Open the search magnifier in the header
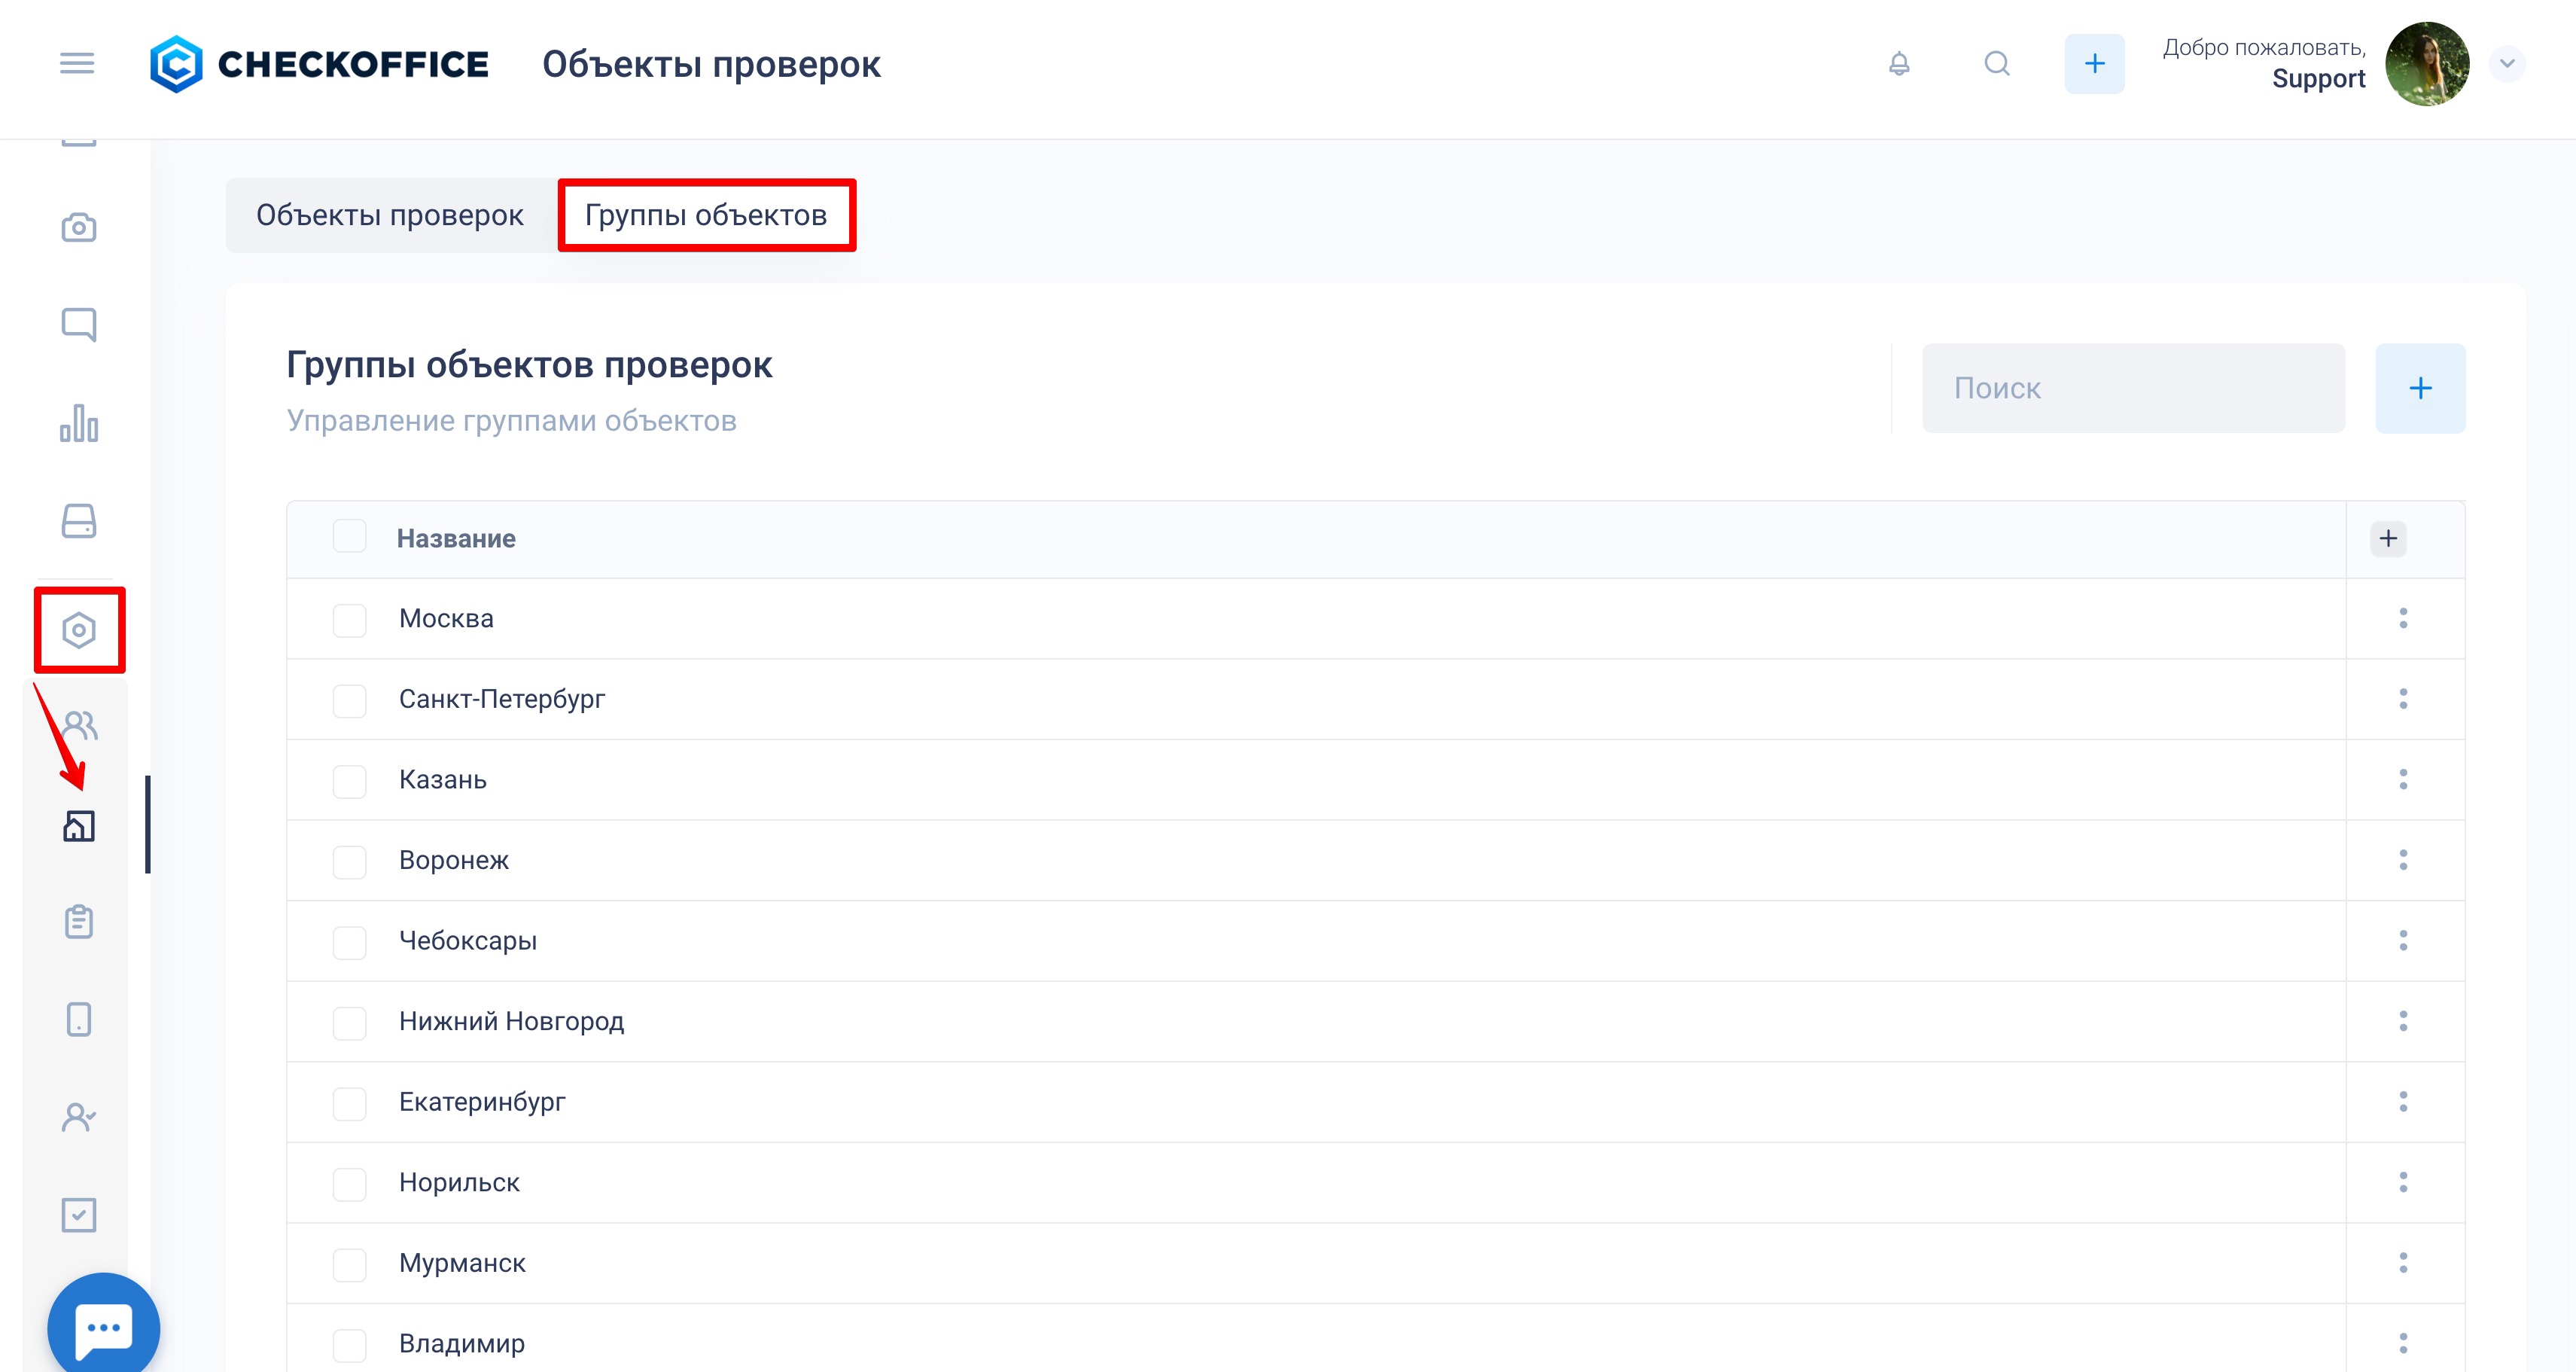 point(1997,64)
